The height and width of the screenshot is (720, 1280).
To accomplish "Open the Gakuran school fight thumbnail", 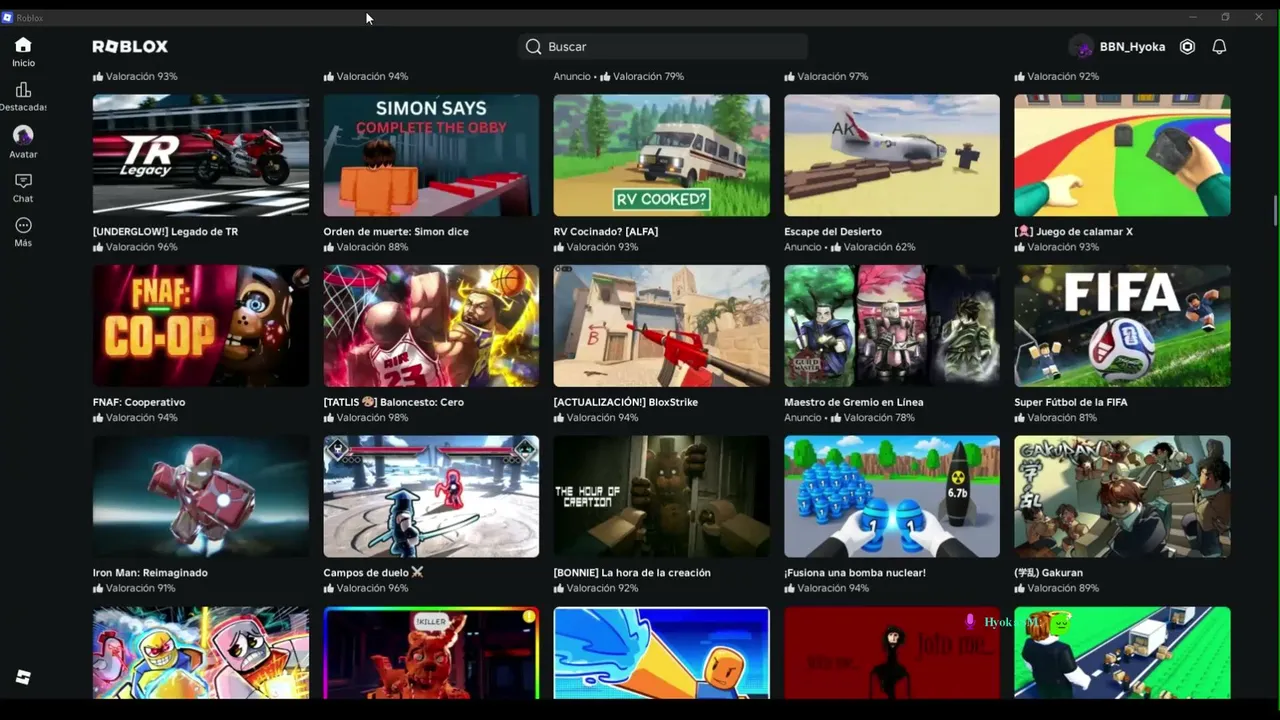I will coord(1122,496).
